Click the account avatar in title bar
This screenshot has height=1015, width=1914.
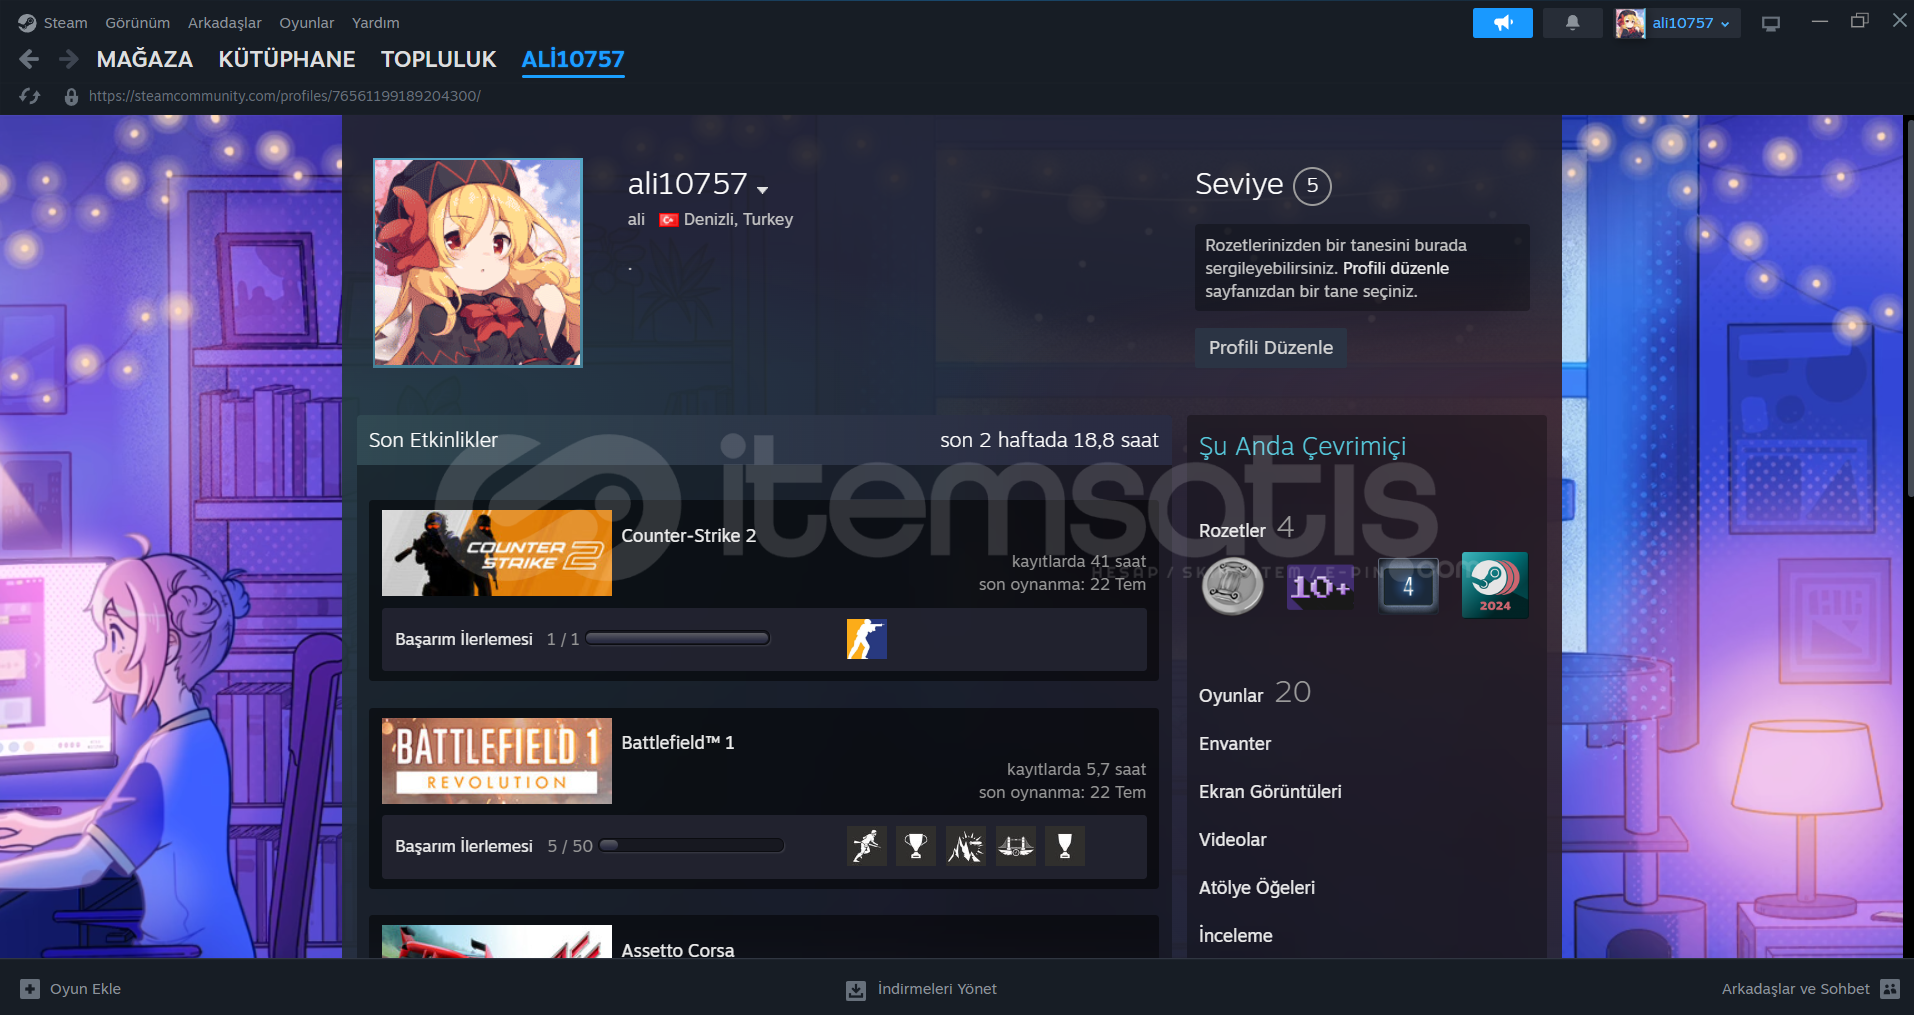click(x=1630, y=23)
